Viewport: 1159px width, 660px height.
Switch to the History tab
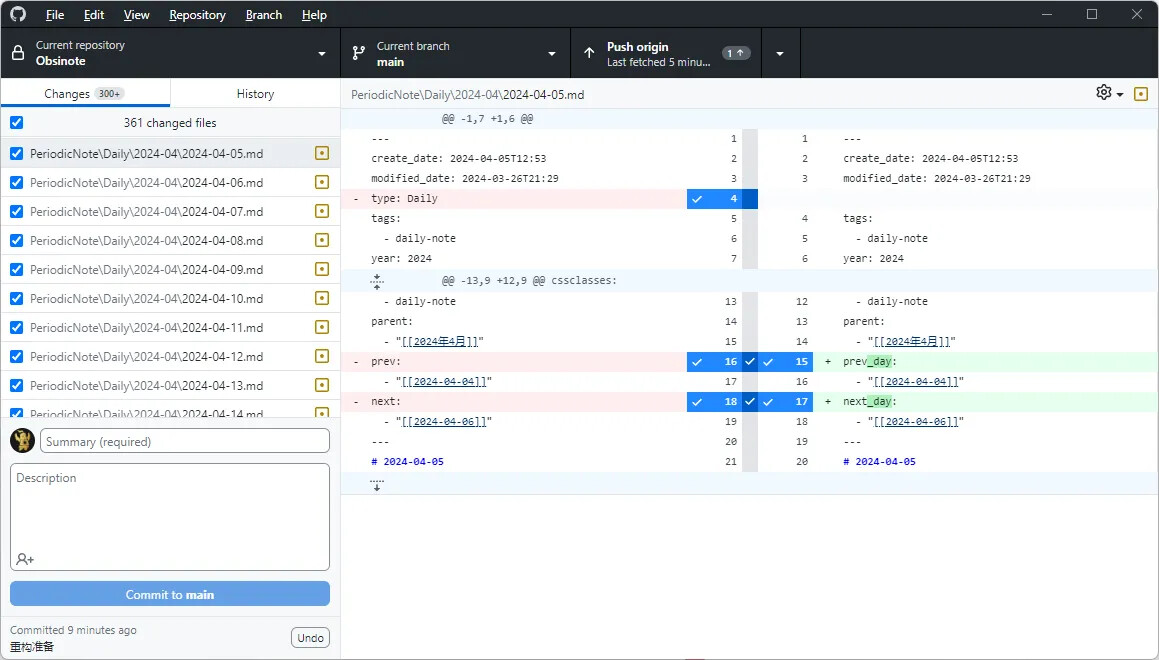pos(255,94)
